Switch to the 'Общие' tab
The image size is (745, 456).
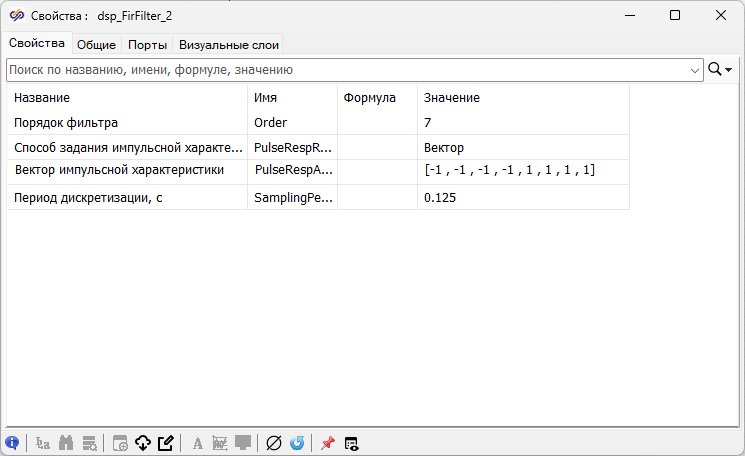(96, 44)
